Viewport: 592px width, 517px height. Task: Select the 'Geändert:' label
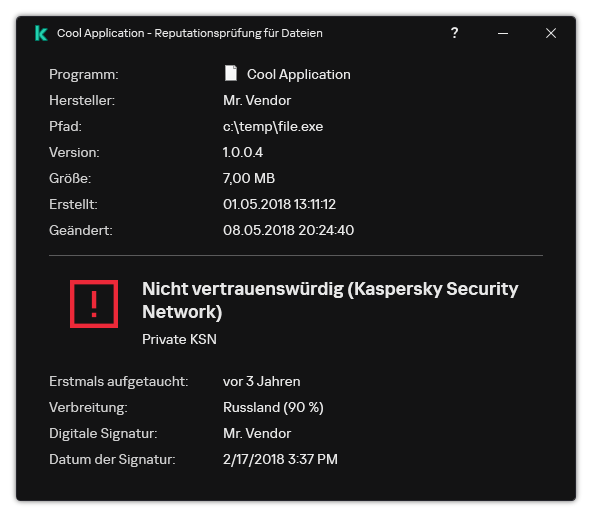click(x=81, y=230)
